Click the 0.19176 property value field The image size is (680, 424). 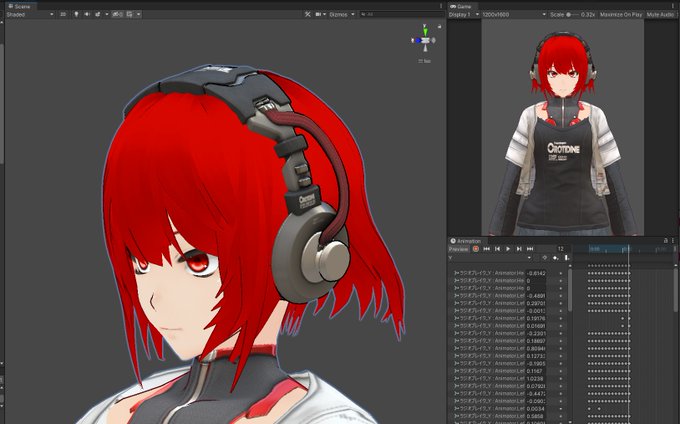[536, 318]
